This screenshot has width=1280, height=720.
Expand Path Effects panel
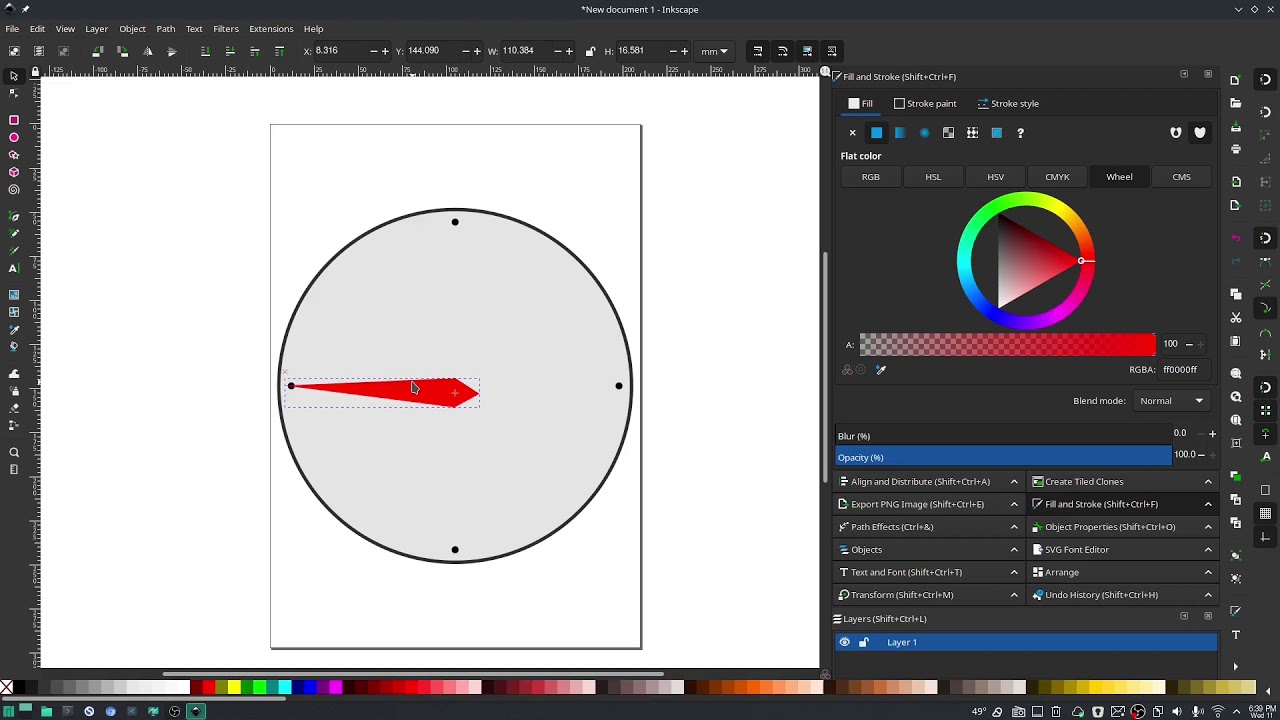coord(928,527)
